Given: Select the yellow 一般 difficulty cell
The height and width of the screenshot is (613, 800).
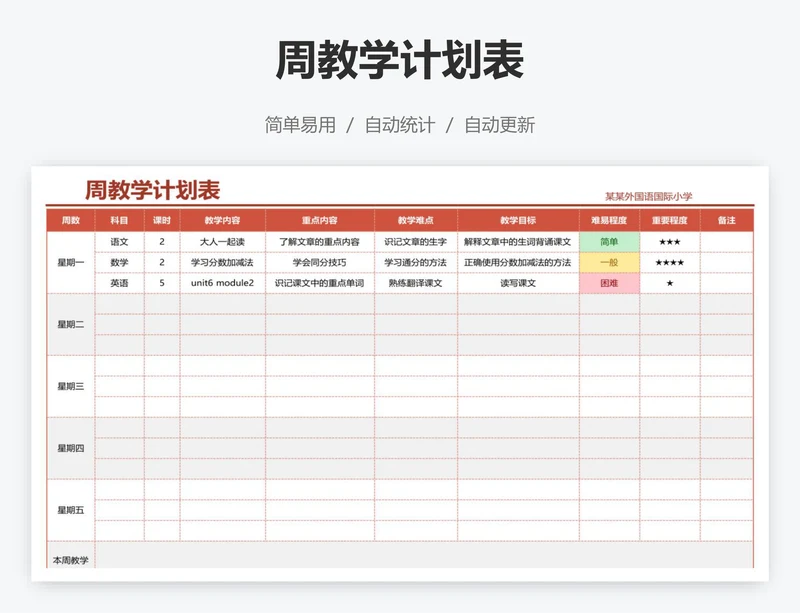Looking at the screenshot, I should point(609,262).
